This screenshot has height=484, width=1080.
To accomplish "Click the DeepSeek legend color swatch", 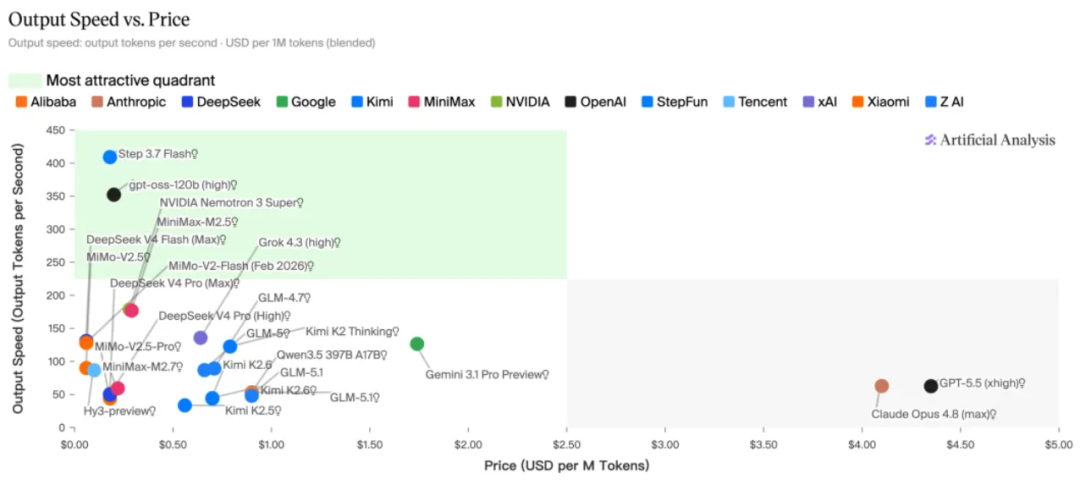I will point(187,102).
